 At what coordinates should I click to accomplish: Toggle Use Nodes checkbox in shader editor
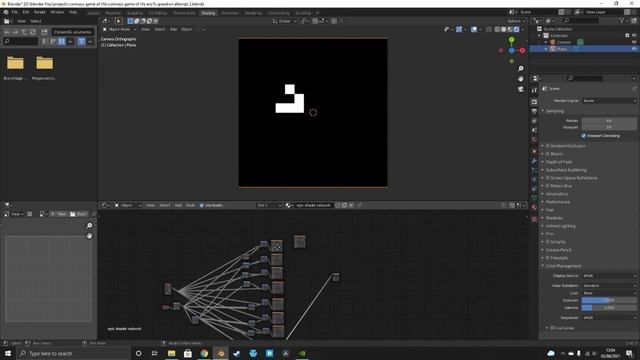click(x=202, y=205)
